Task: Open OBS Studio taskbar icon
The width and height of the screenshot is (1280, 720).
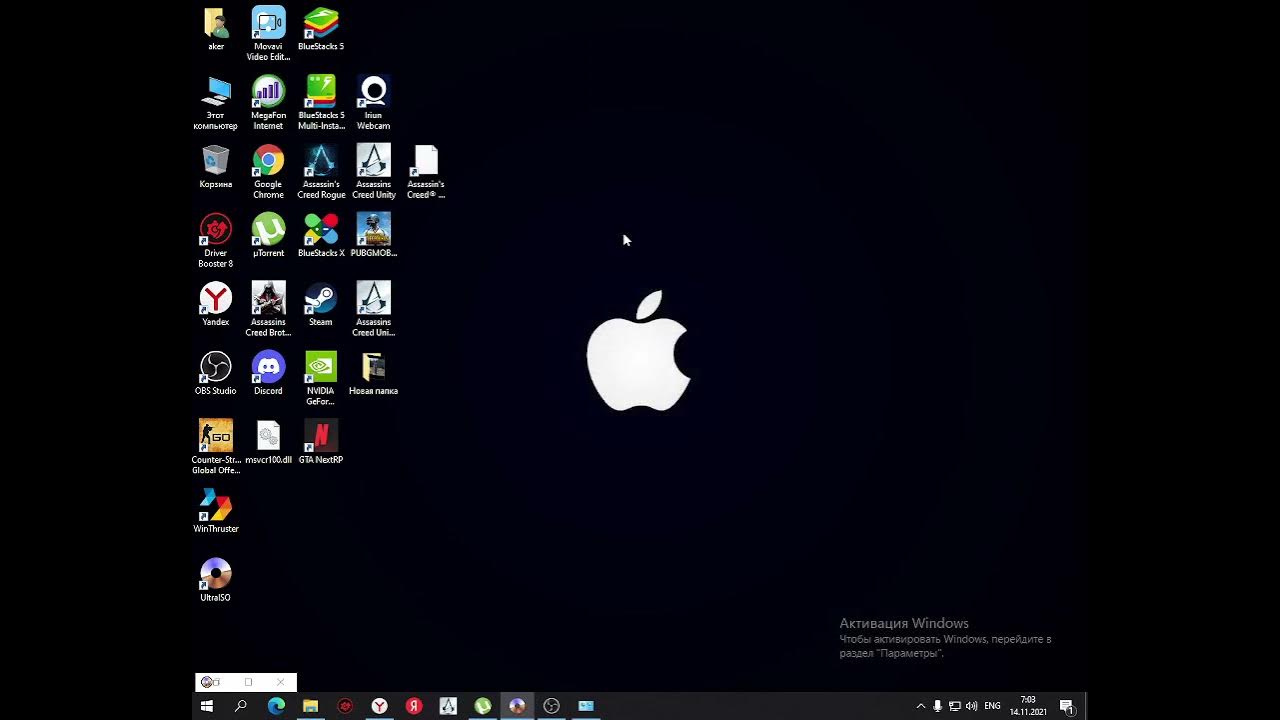Action: (551, 706)
